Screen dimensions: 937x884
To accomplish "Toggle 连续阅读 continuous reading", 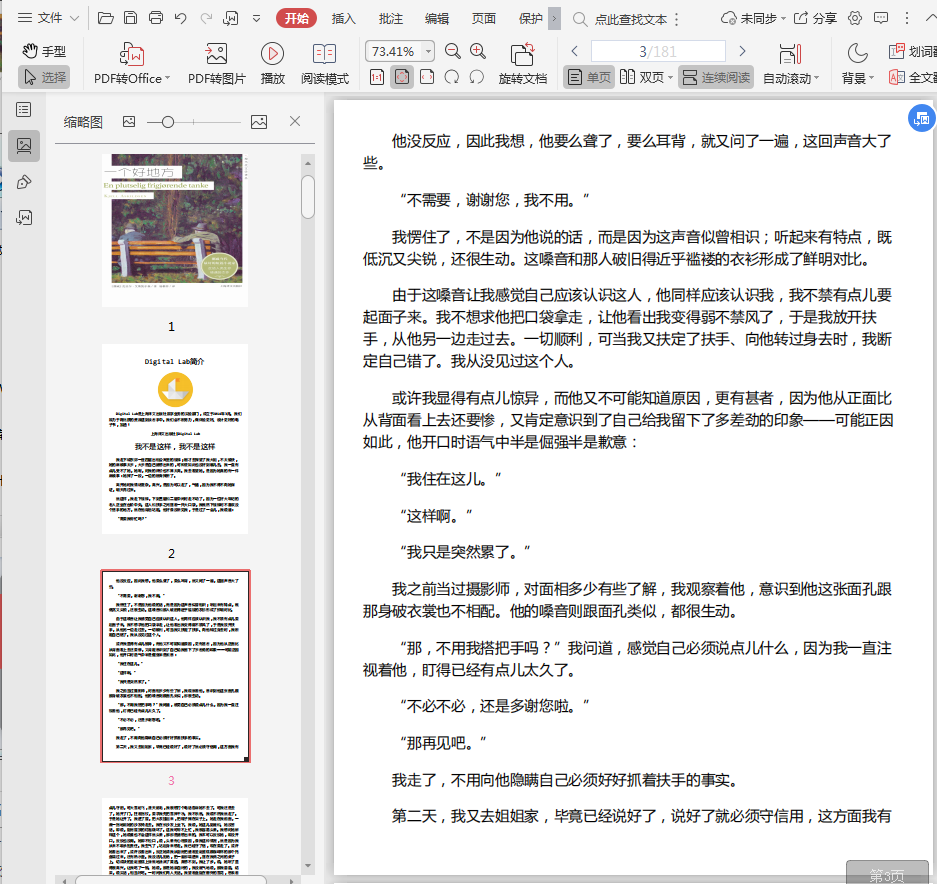I will coord(715,78).
